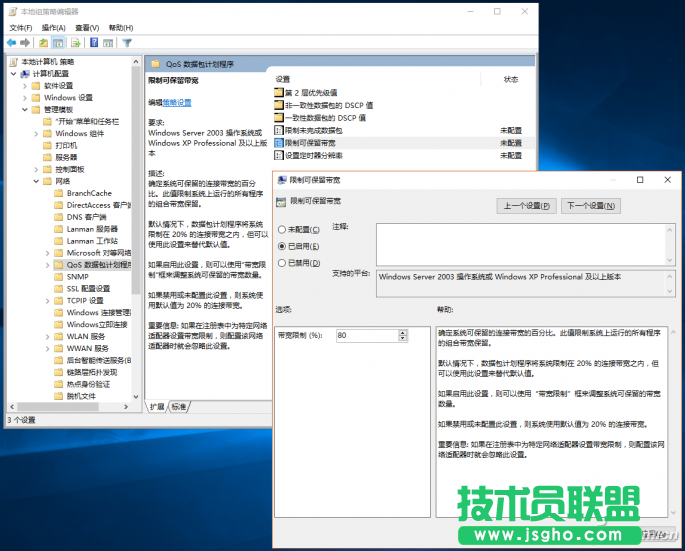Click the up one level folder icon
The height and width of the screenshot is (551, 685).
43,43
